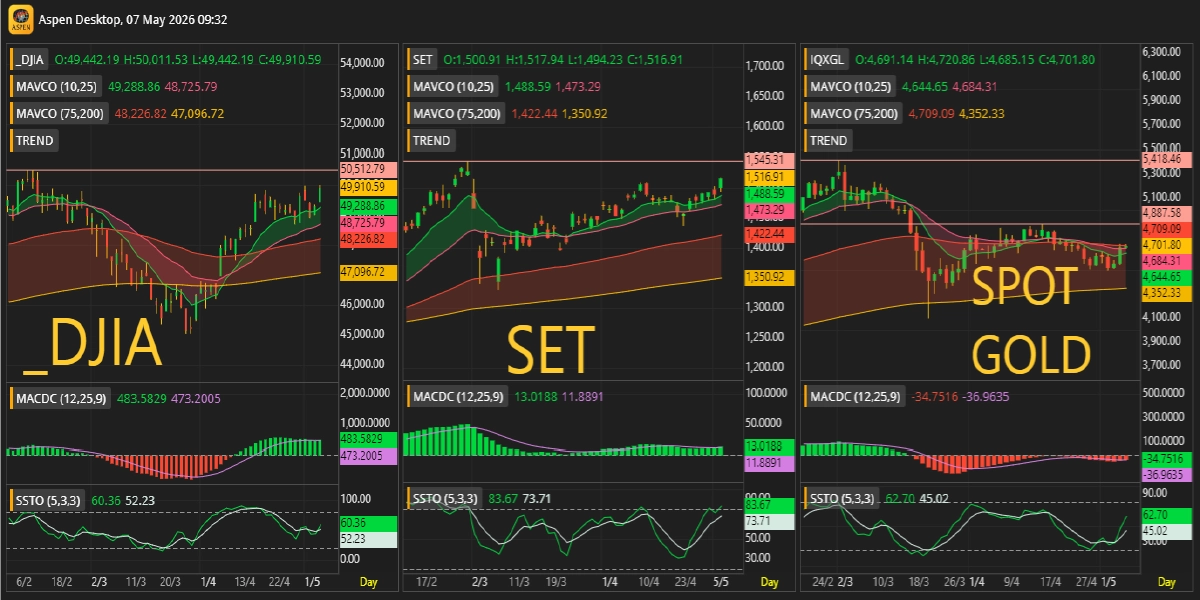Click MACDC (12,25,9) label in gold panel

[x=854, y=397]
